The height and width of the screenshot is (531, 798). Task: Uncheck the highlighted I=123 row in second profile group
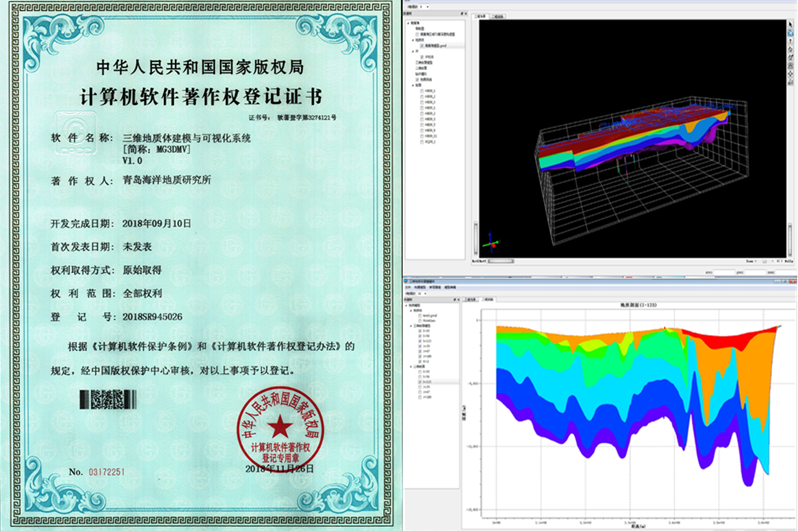point(420,382)
